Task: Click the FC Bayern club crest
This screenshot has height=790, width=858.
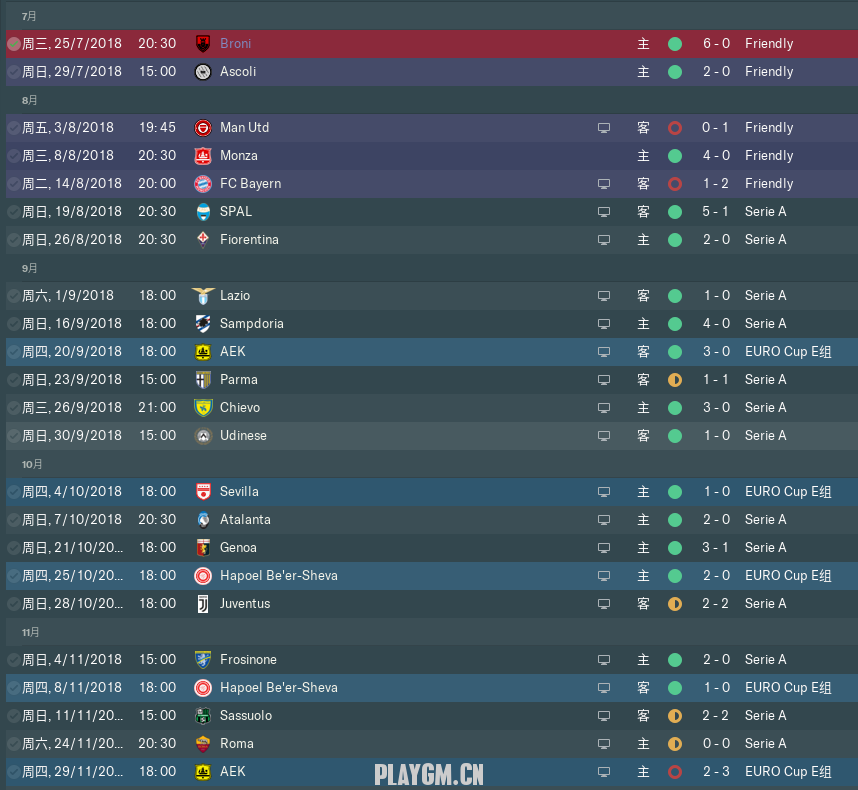Action: point(203,184)
